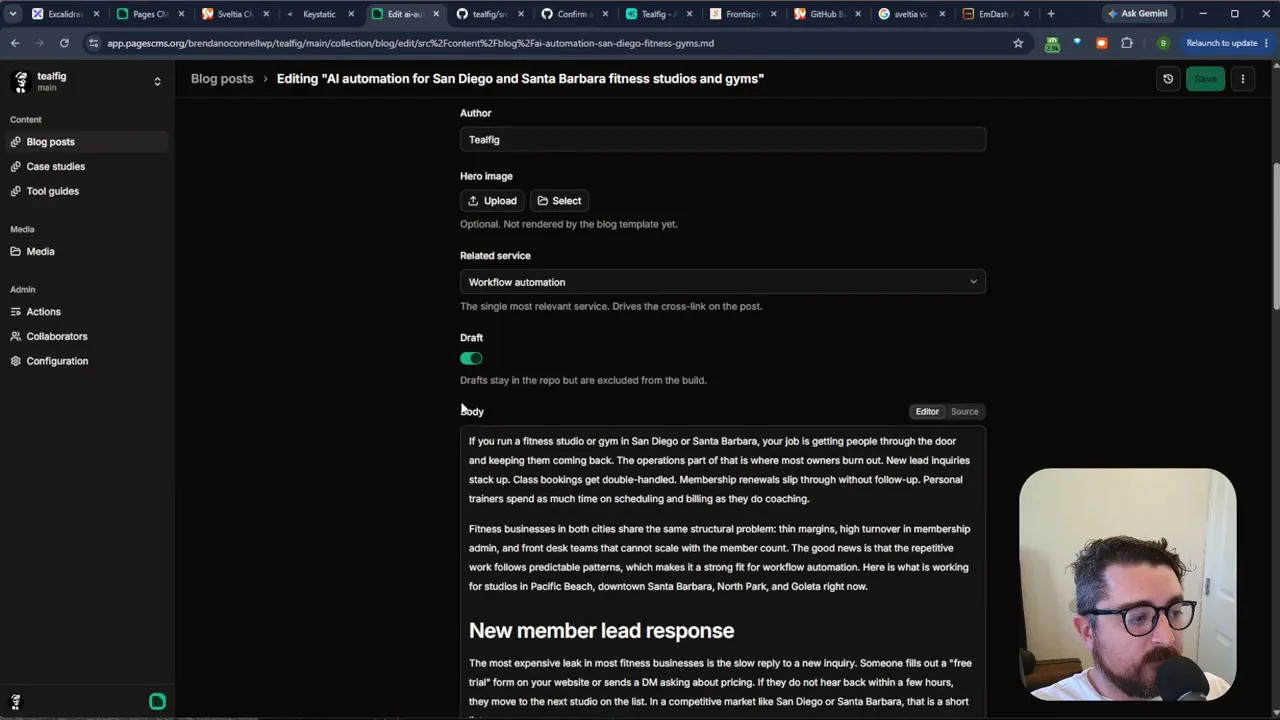The image size is (1280, 720).
Task: Select a hero image from media
Action: click(x=559, y=201)
